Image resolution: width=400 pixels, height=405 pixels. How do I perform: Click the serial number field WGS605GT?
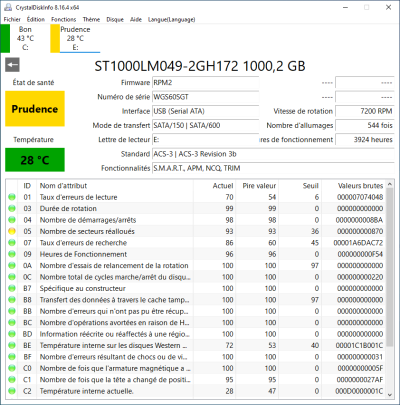tap(205, 97)
